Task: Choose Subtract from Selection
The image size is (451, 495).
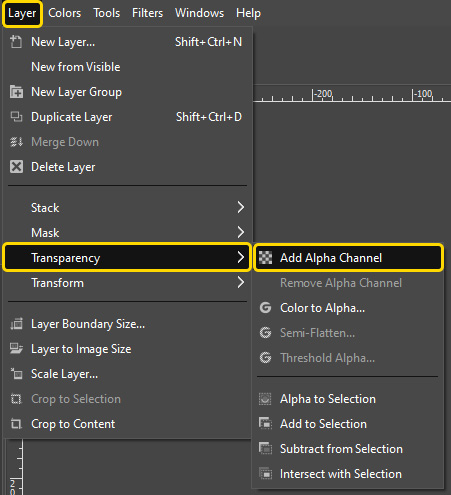Action: 341,449
